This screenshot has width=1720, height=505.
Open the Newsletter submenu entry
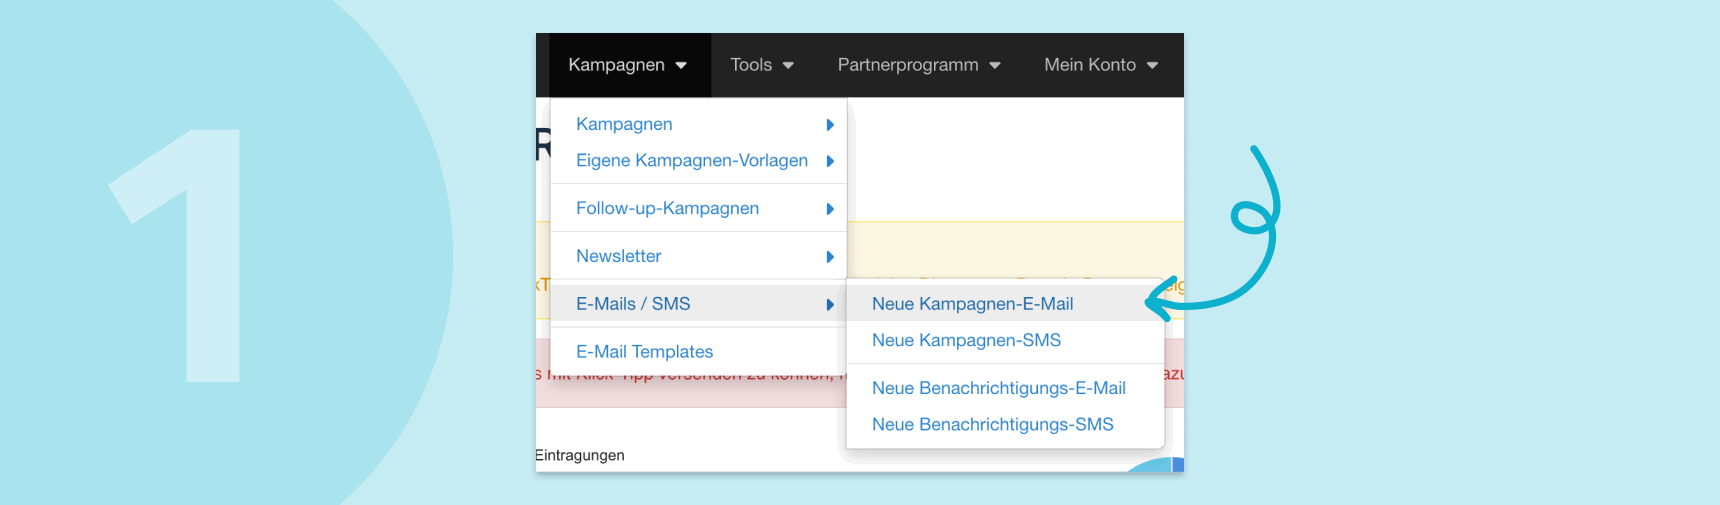click(618, 256)
